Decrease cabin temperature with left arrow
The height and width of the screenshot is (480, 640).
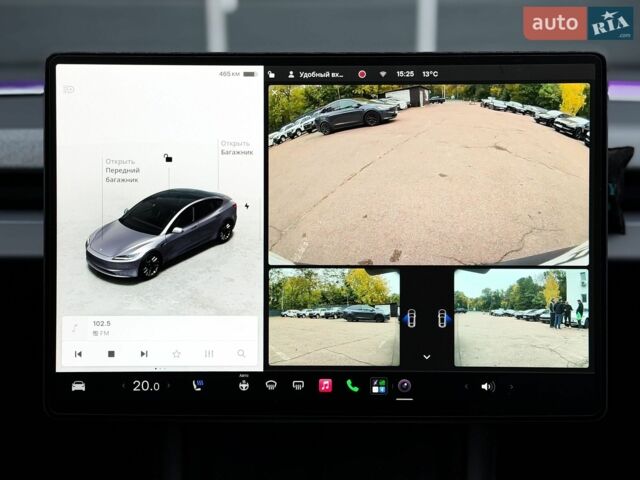(123, 386)
